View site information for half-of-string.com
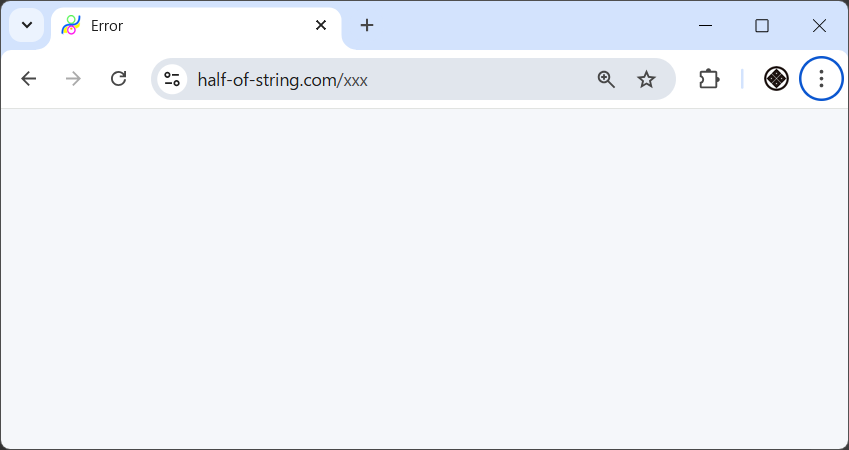The width and height of the screenshot is (849, 450). [x=172, y=79]
